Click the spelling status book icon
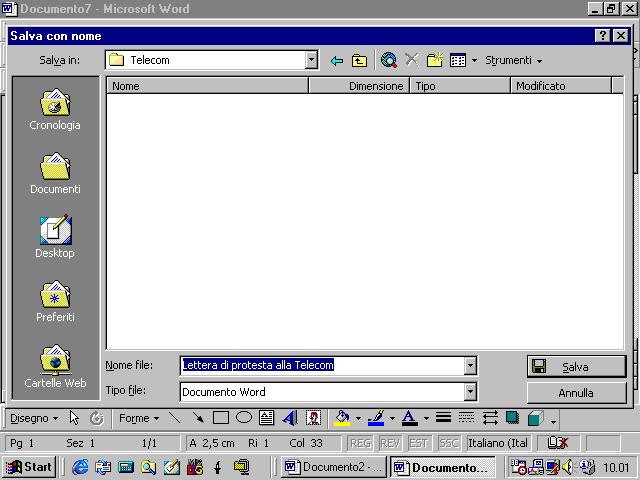 tap(557, 443)
